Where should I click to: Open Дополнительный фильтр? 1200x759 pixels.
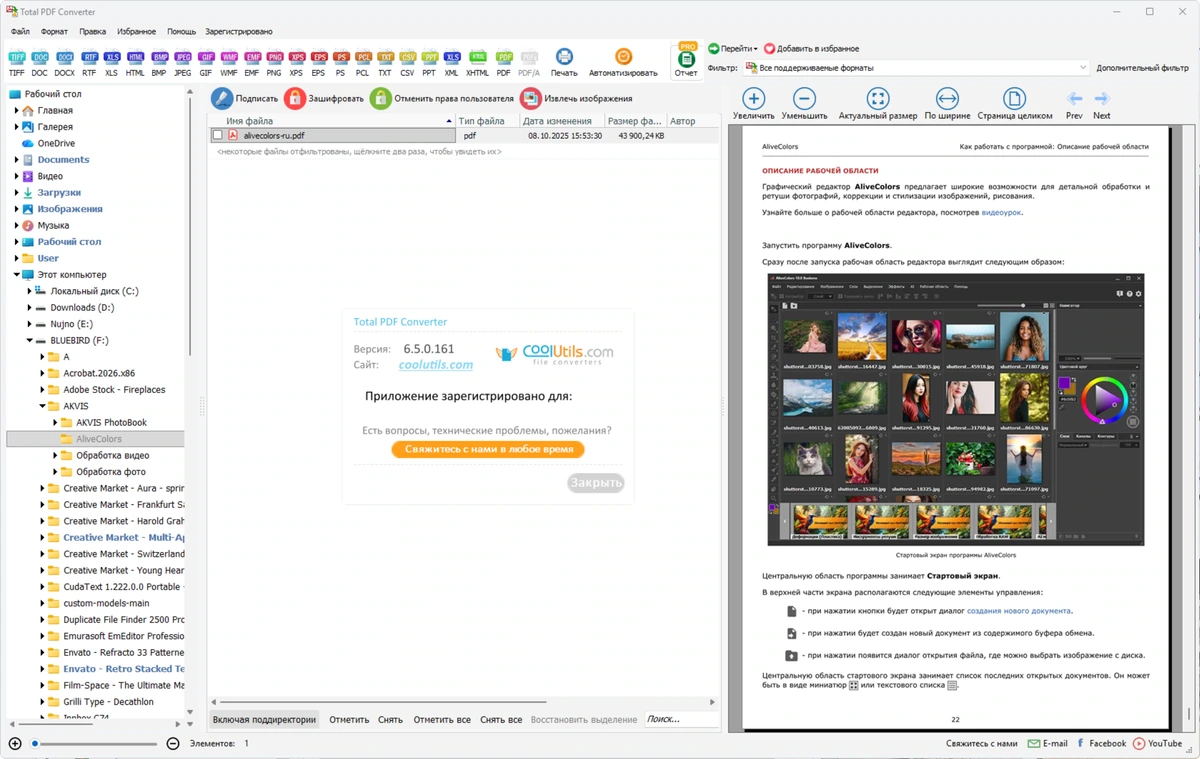[1142, 68]
